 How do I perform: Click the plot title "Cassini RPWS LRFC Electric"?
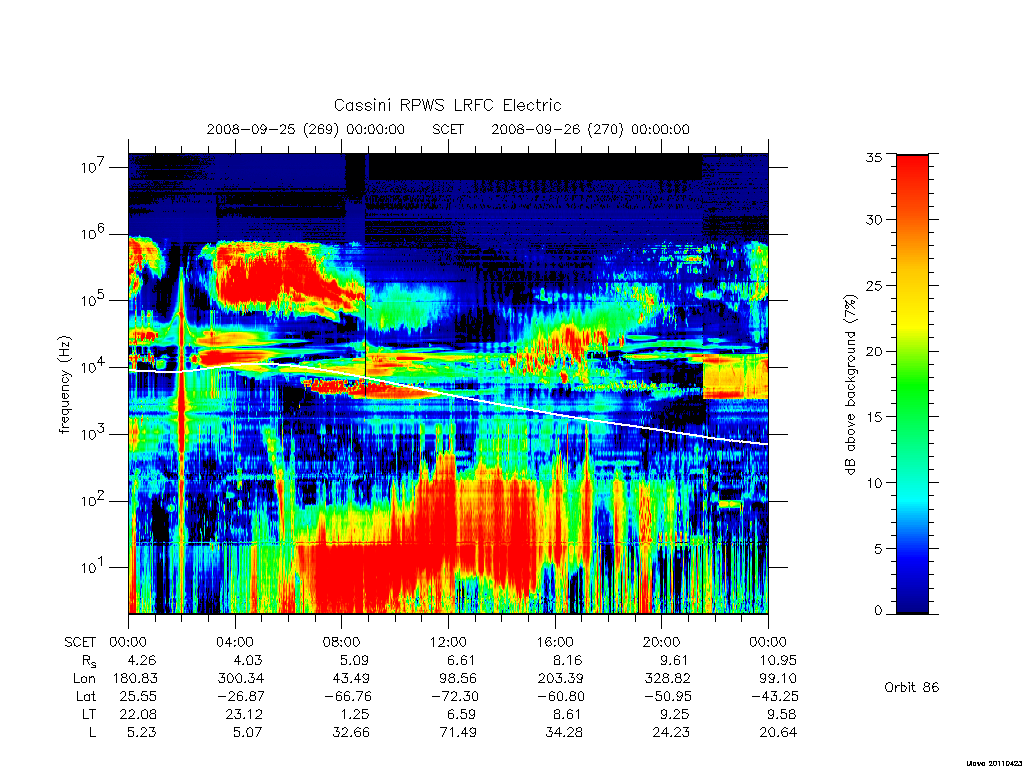[447, 105]
